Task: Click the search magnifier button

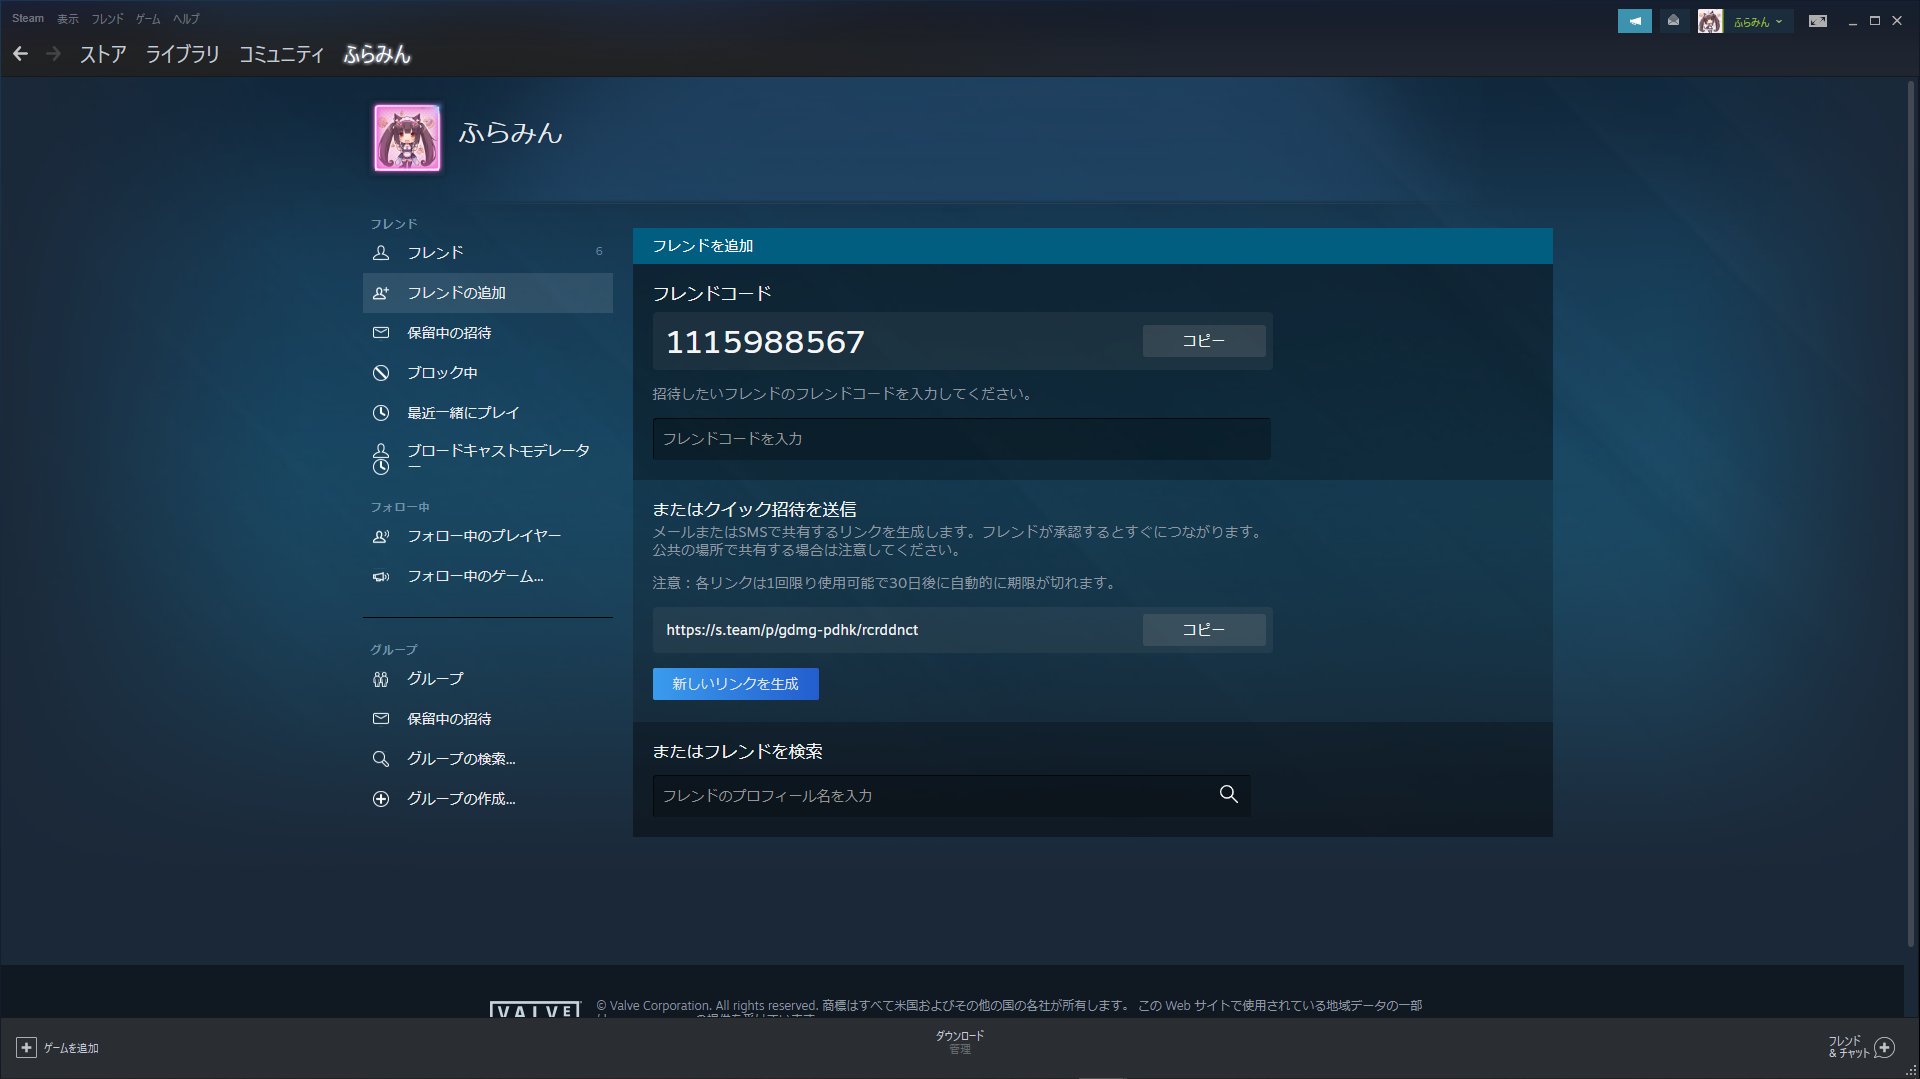Action: click(1229, 795)
